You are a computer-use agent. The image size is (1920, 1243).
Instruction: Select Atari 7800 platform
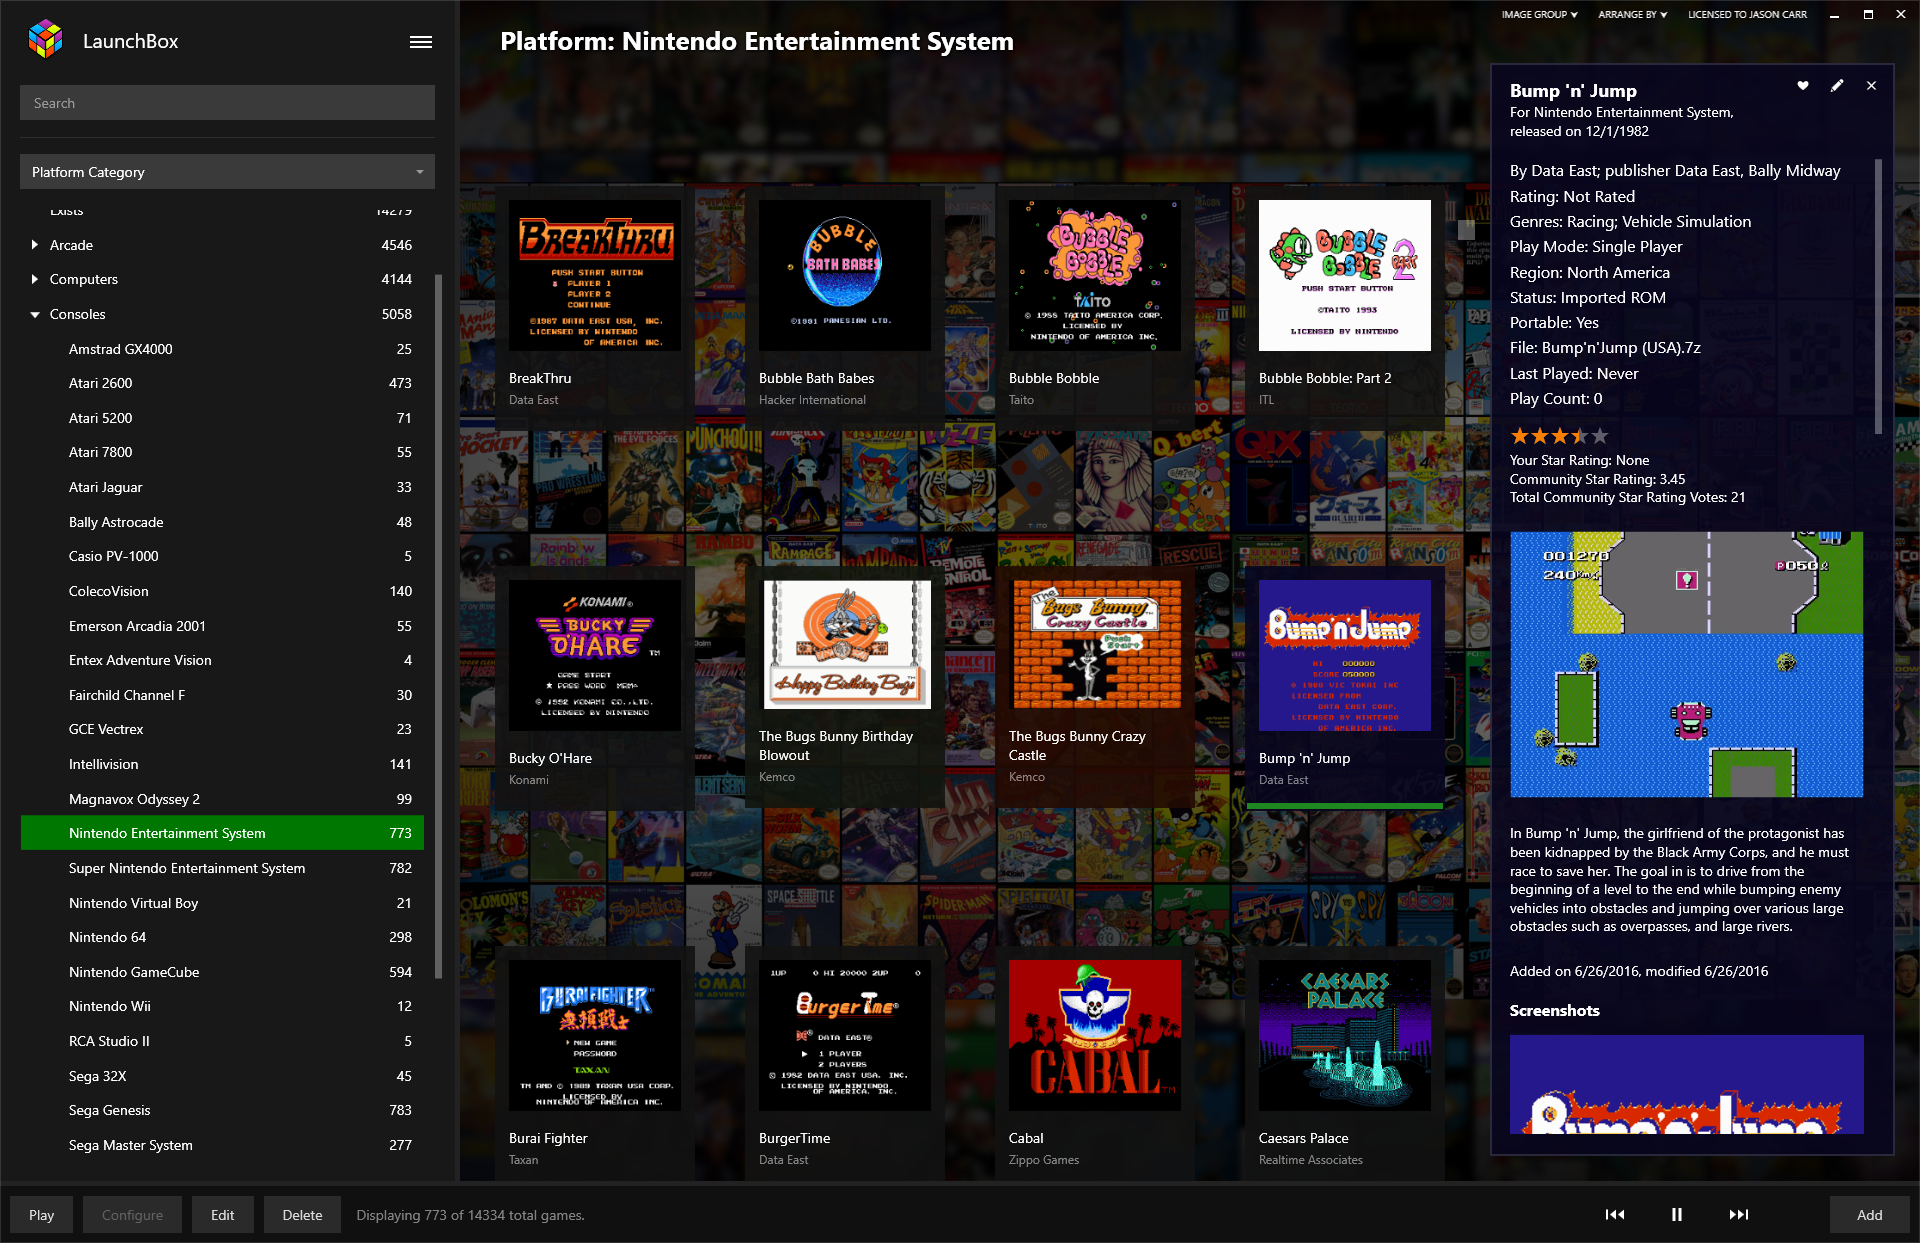222,452
